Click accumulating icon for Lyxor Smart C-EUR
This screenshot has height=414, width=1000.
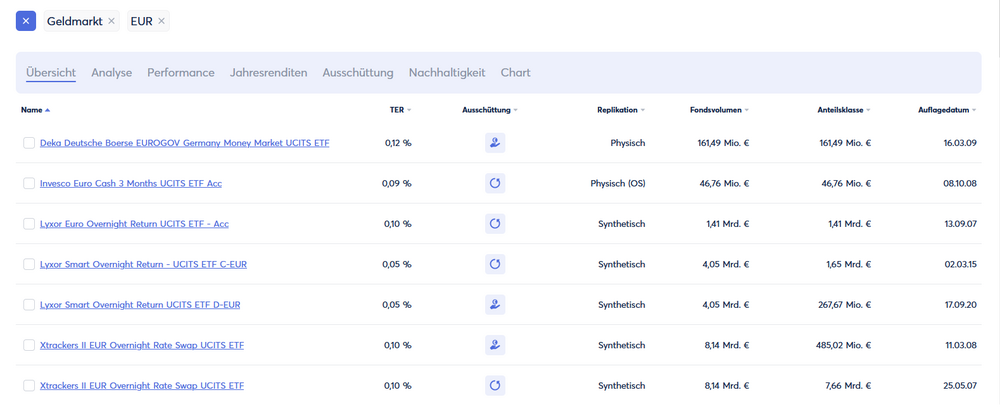point(494,264)
